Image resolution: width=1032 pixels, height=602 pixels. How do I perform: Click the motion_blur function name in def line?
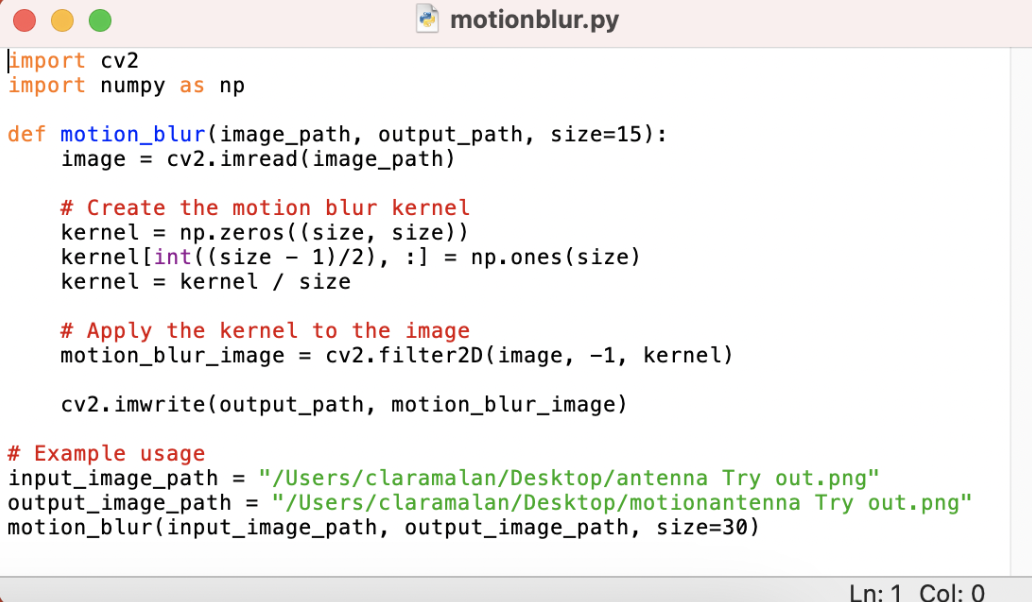133,134
